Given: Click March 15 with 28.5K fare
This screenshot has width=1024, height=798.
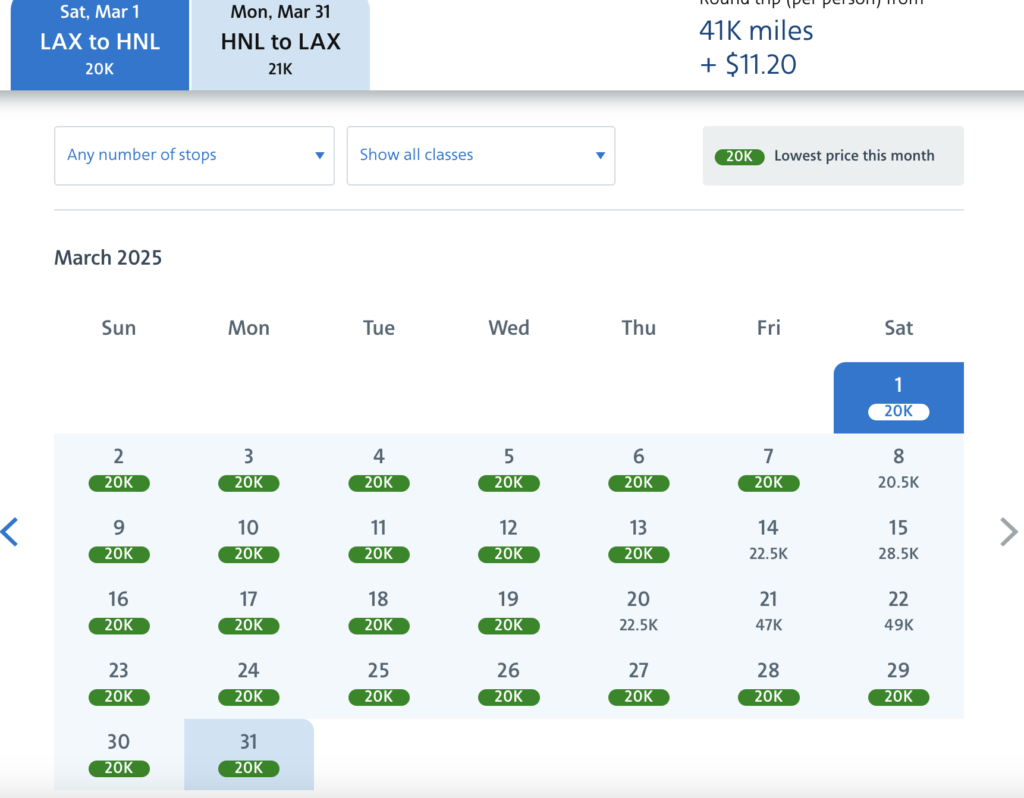Looking at the screenshot, I should (898, 540).
